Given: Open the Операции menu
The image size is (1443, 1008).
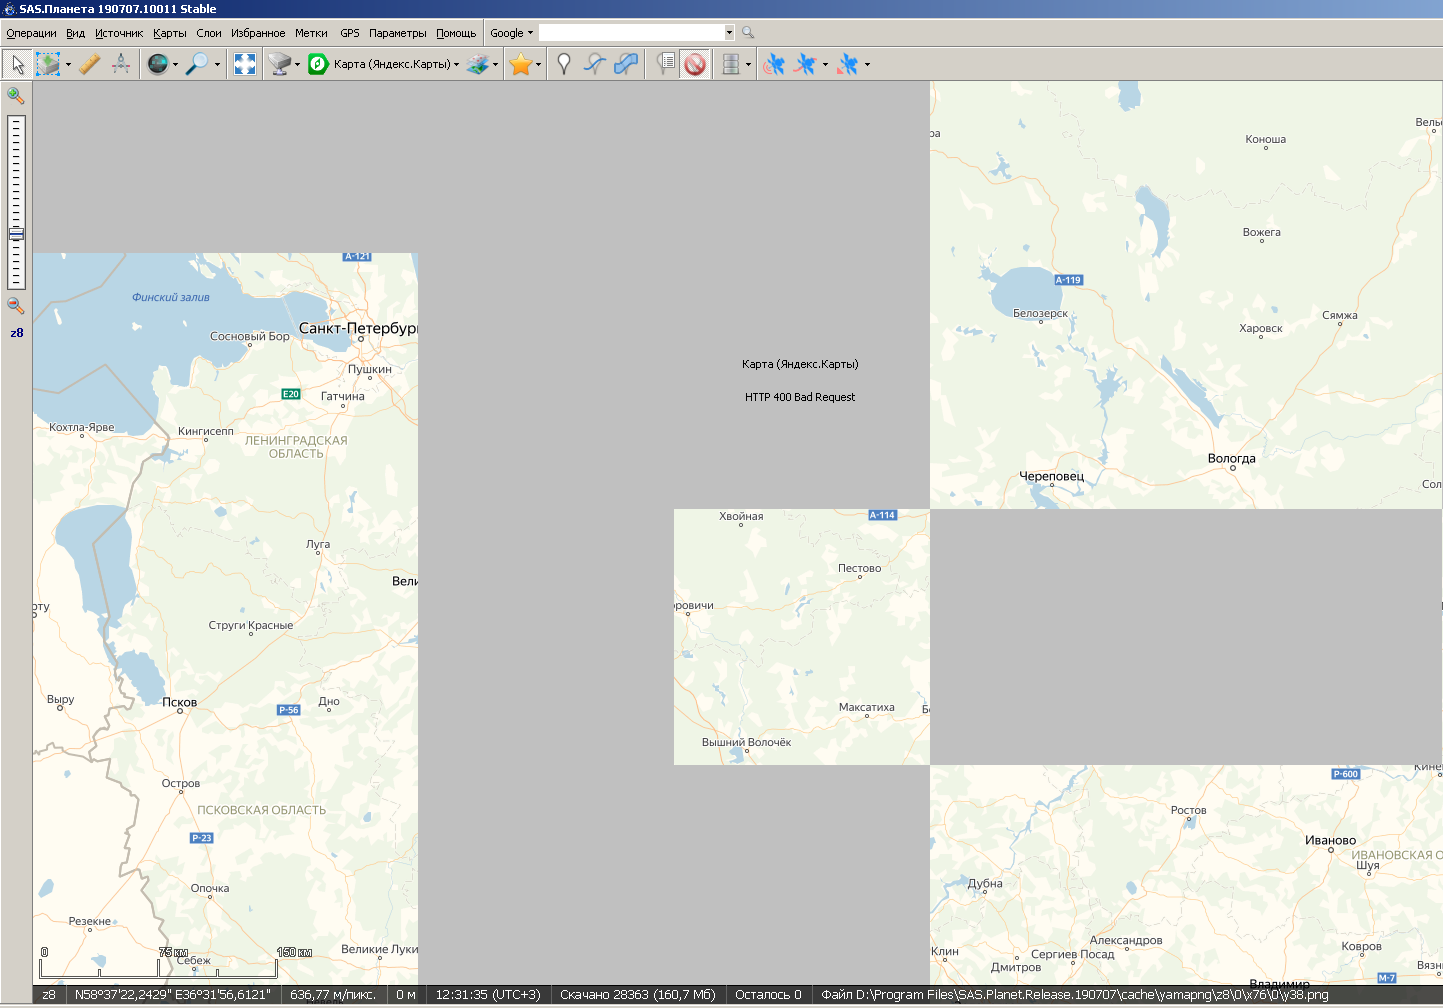Looking at the screenshot, I should [x=31, y=33].
